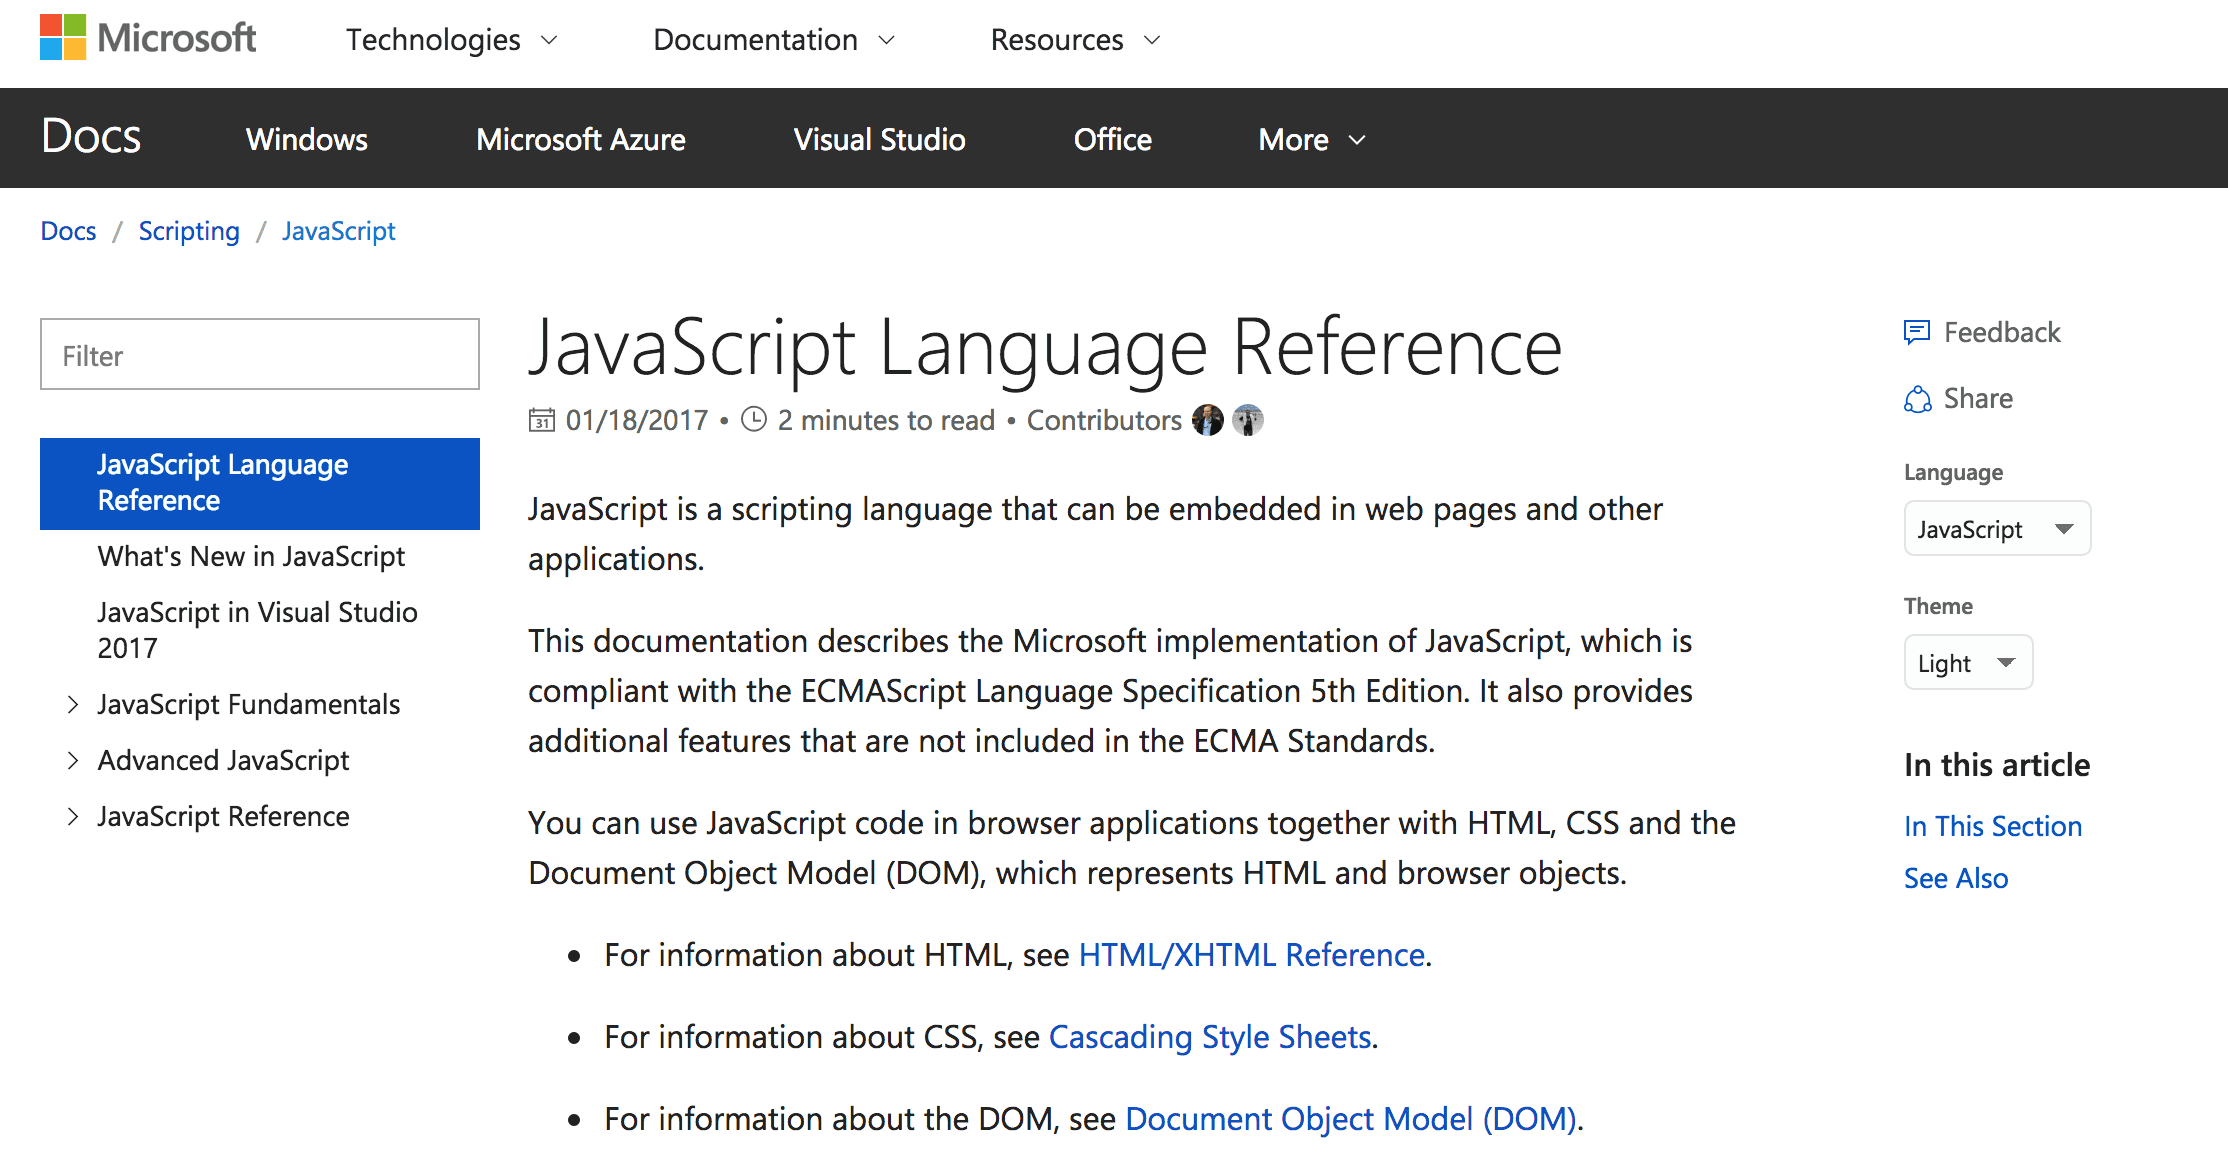Open the Language JavaScript dropdown
The height and width of the screenshot is (1172, 2228).
tap(1996, 529)
